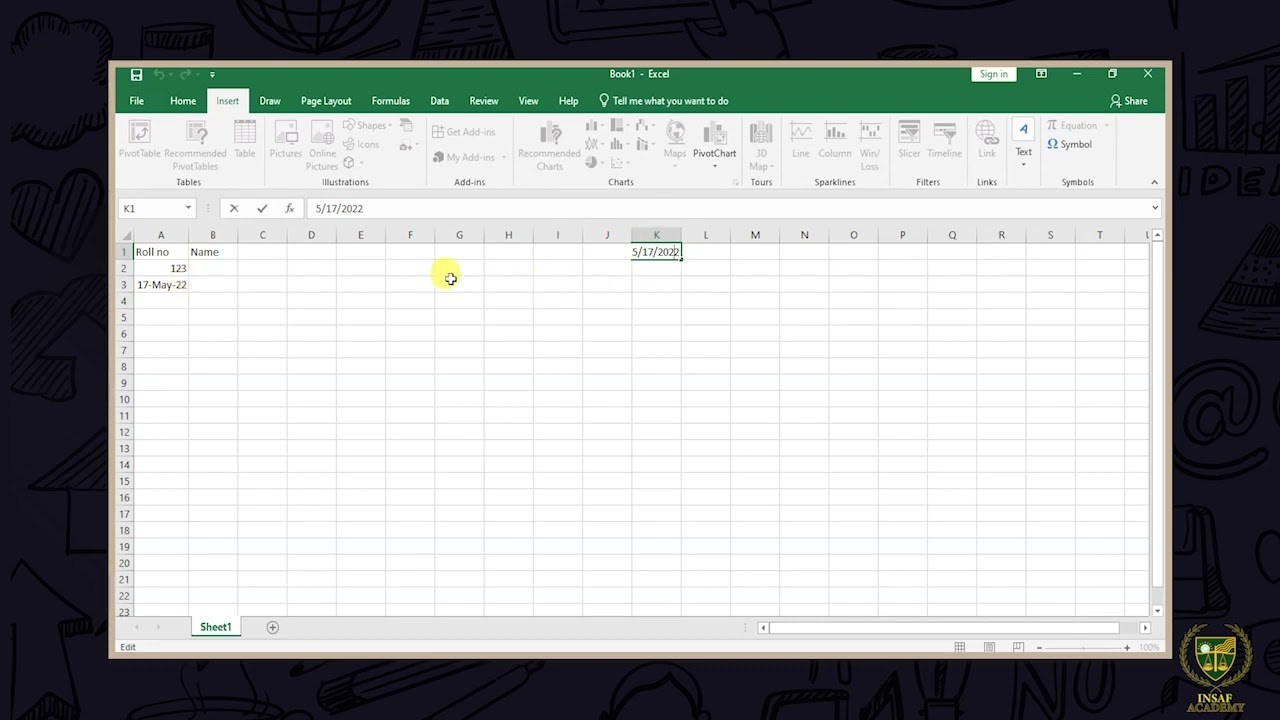Select row header 10

tap(124, 399)
